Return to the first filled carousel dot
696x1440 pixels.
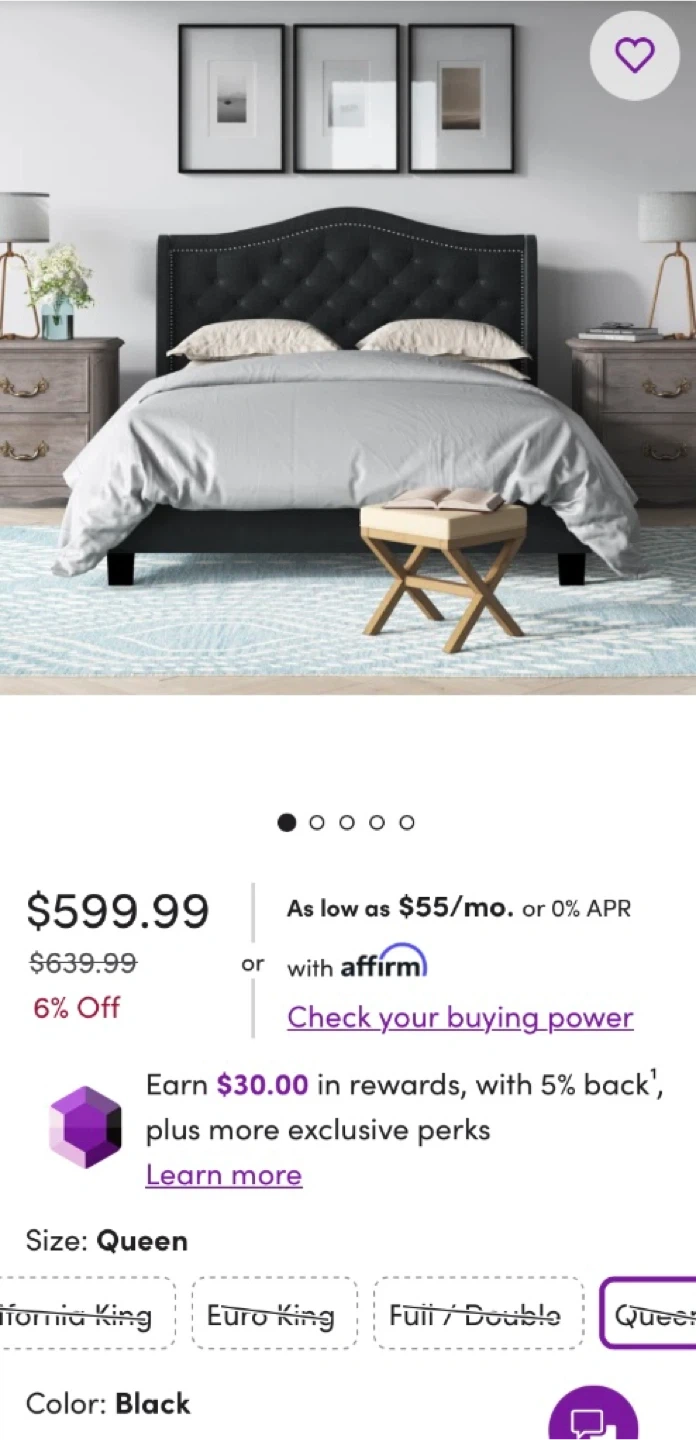(287, 822)
